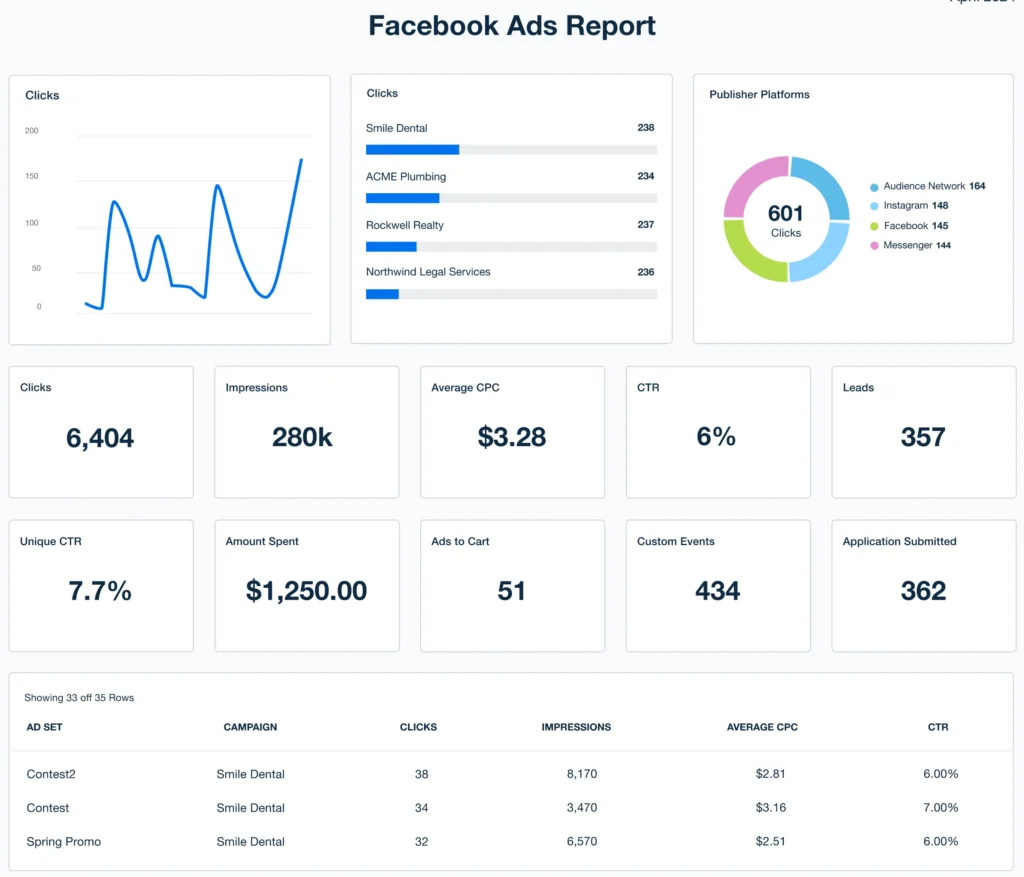Sort the table by CTR column header

tap(938, 727)
